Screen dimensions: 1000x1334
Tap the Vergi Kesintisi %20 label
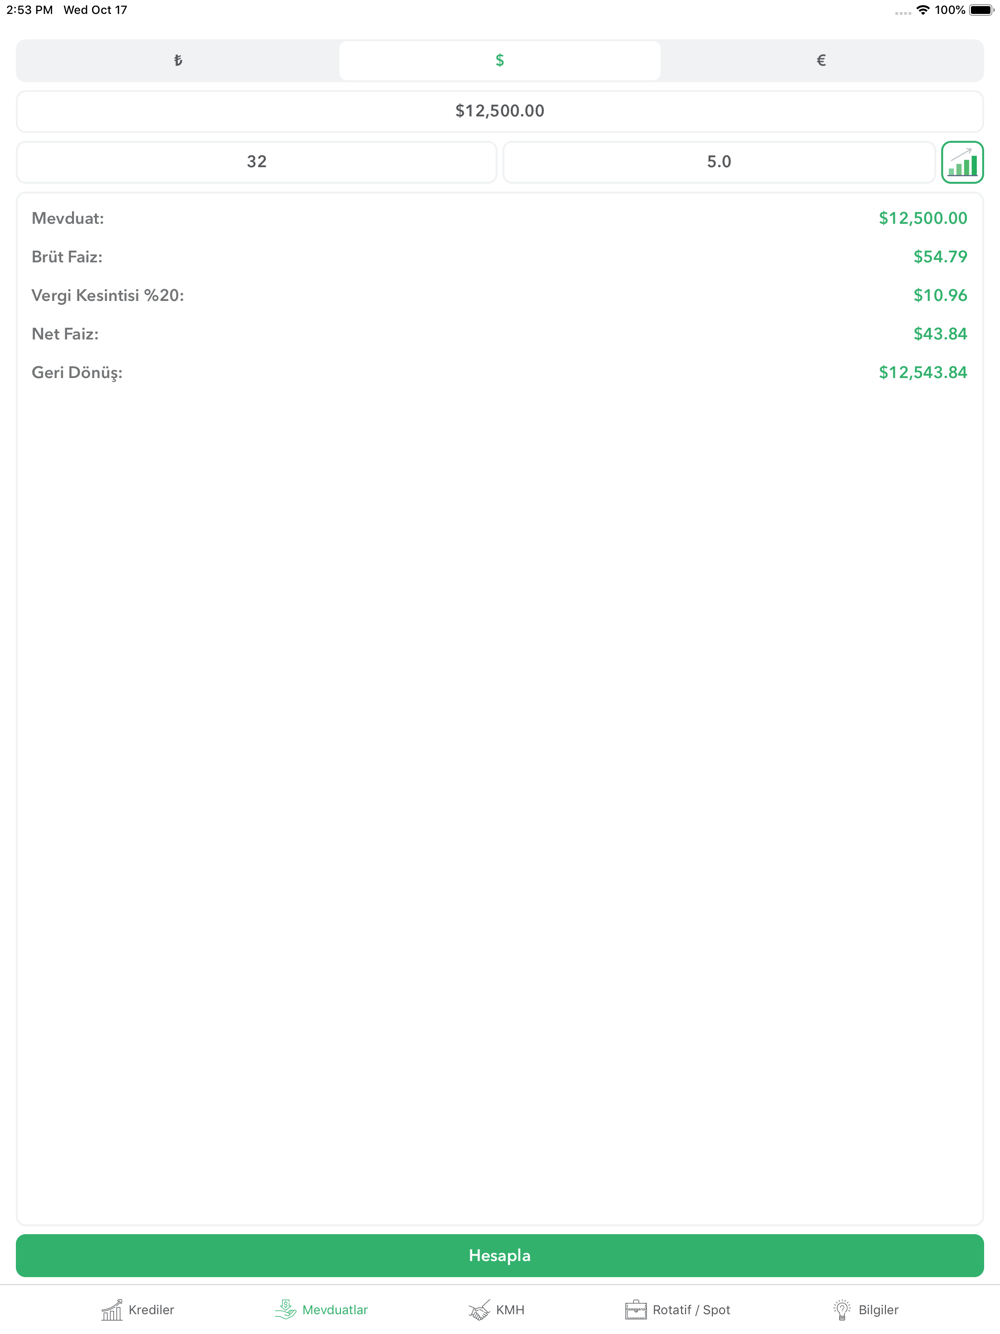tap(108, 296)
